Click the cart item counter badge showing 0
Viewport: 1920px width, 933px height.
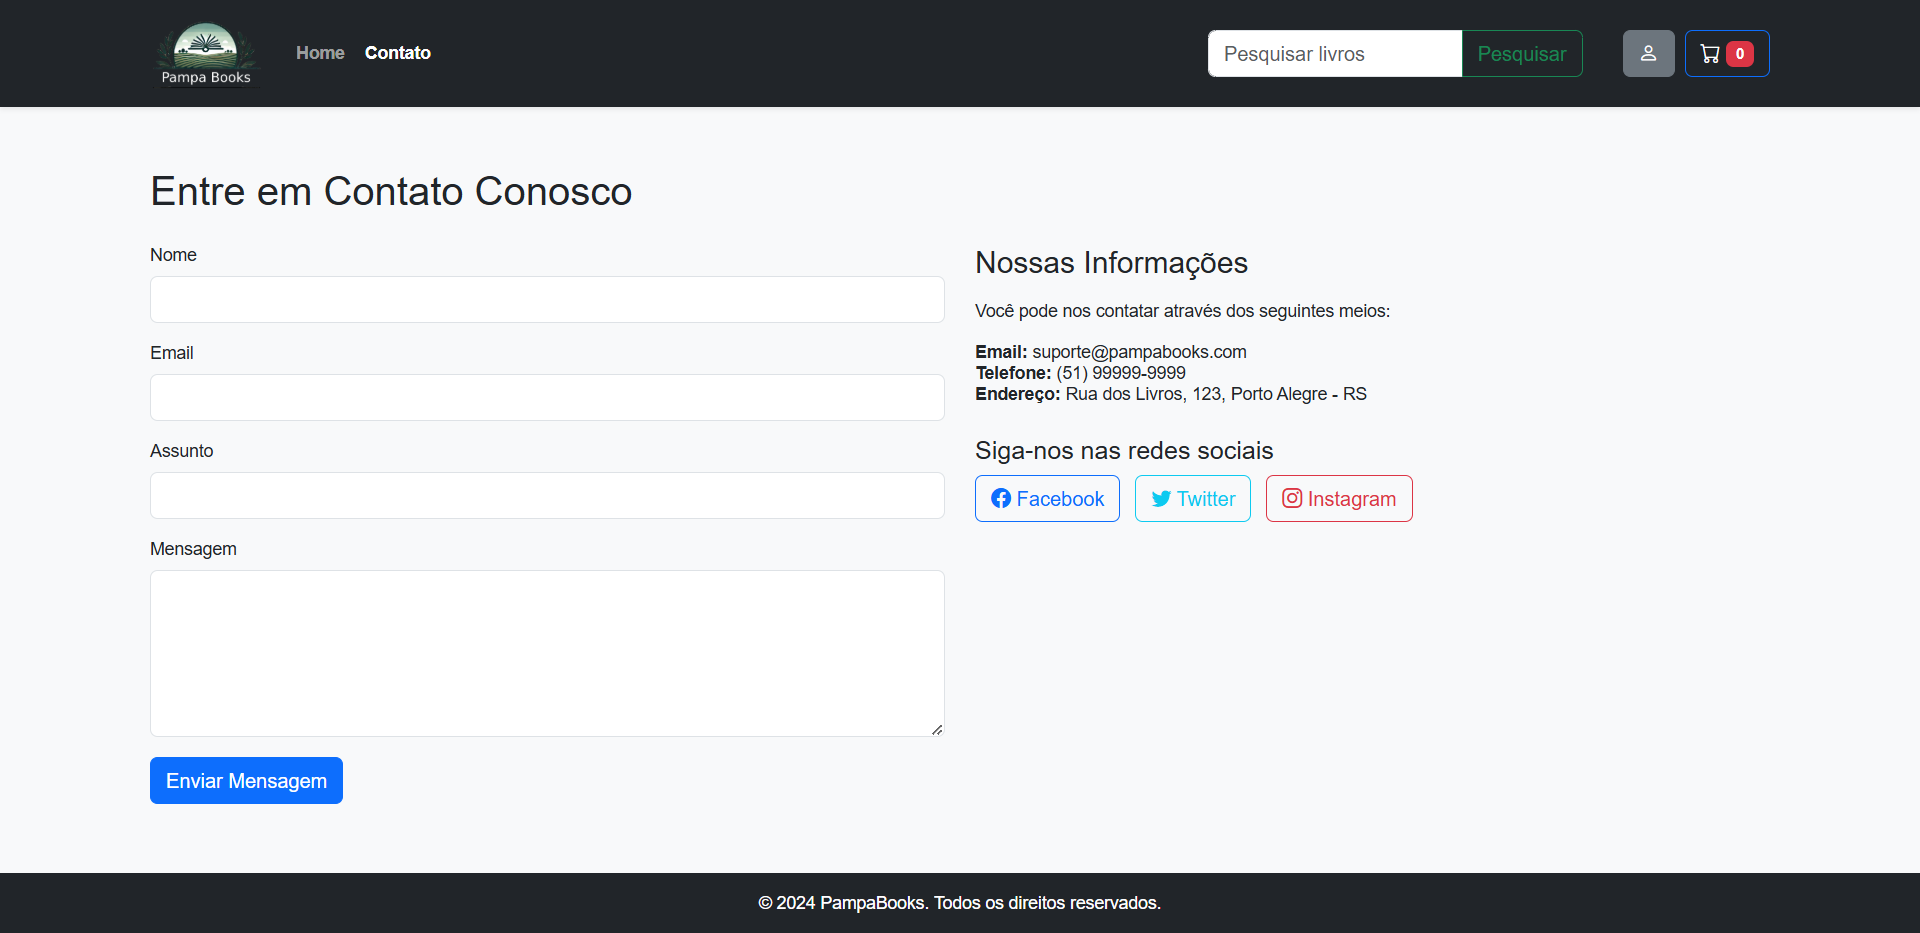pyautogui.click(x=1740, y=53)
